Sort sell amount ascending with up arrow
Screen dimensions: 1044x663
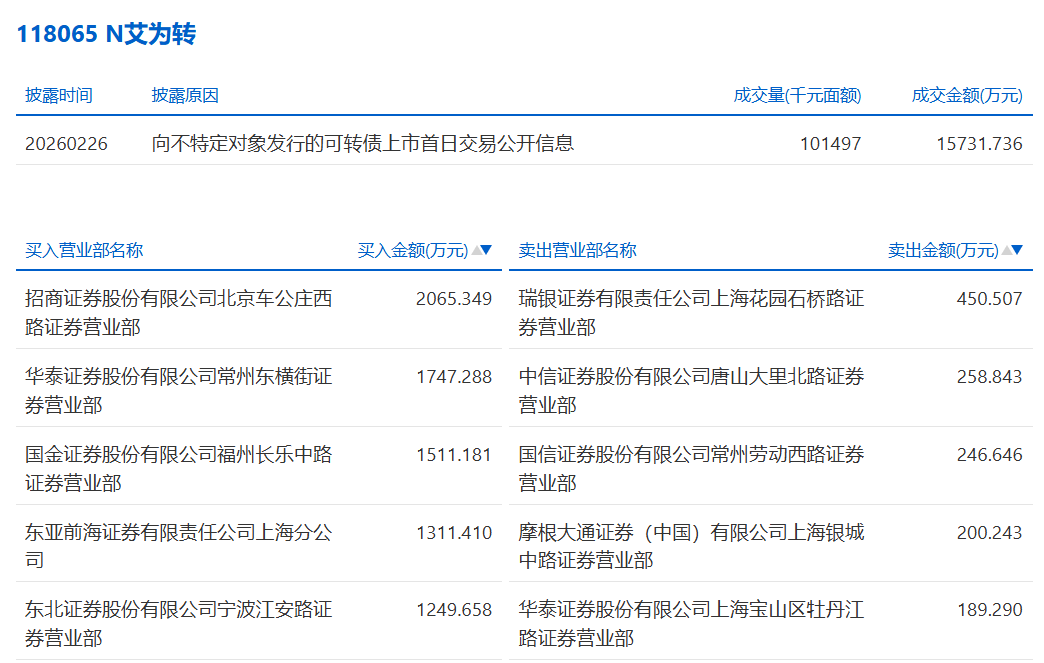tap(1007, 251)
